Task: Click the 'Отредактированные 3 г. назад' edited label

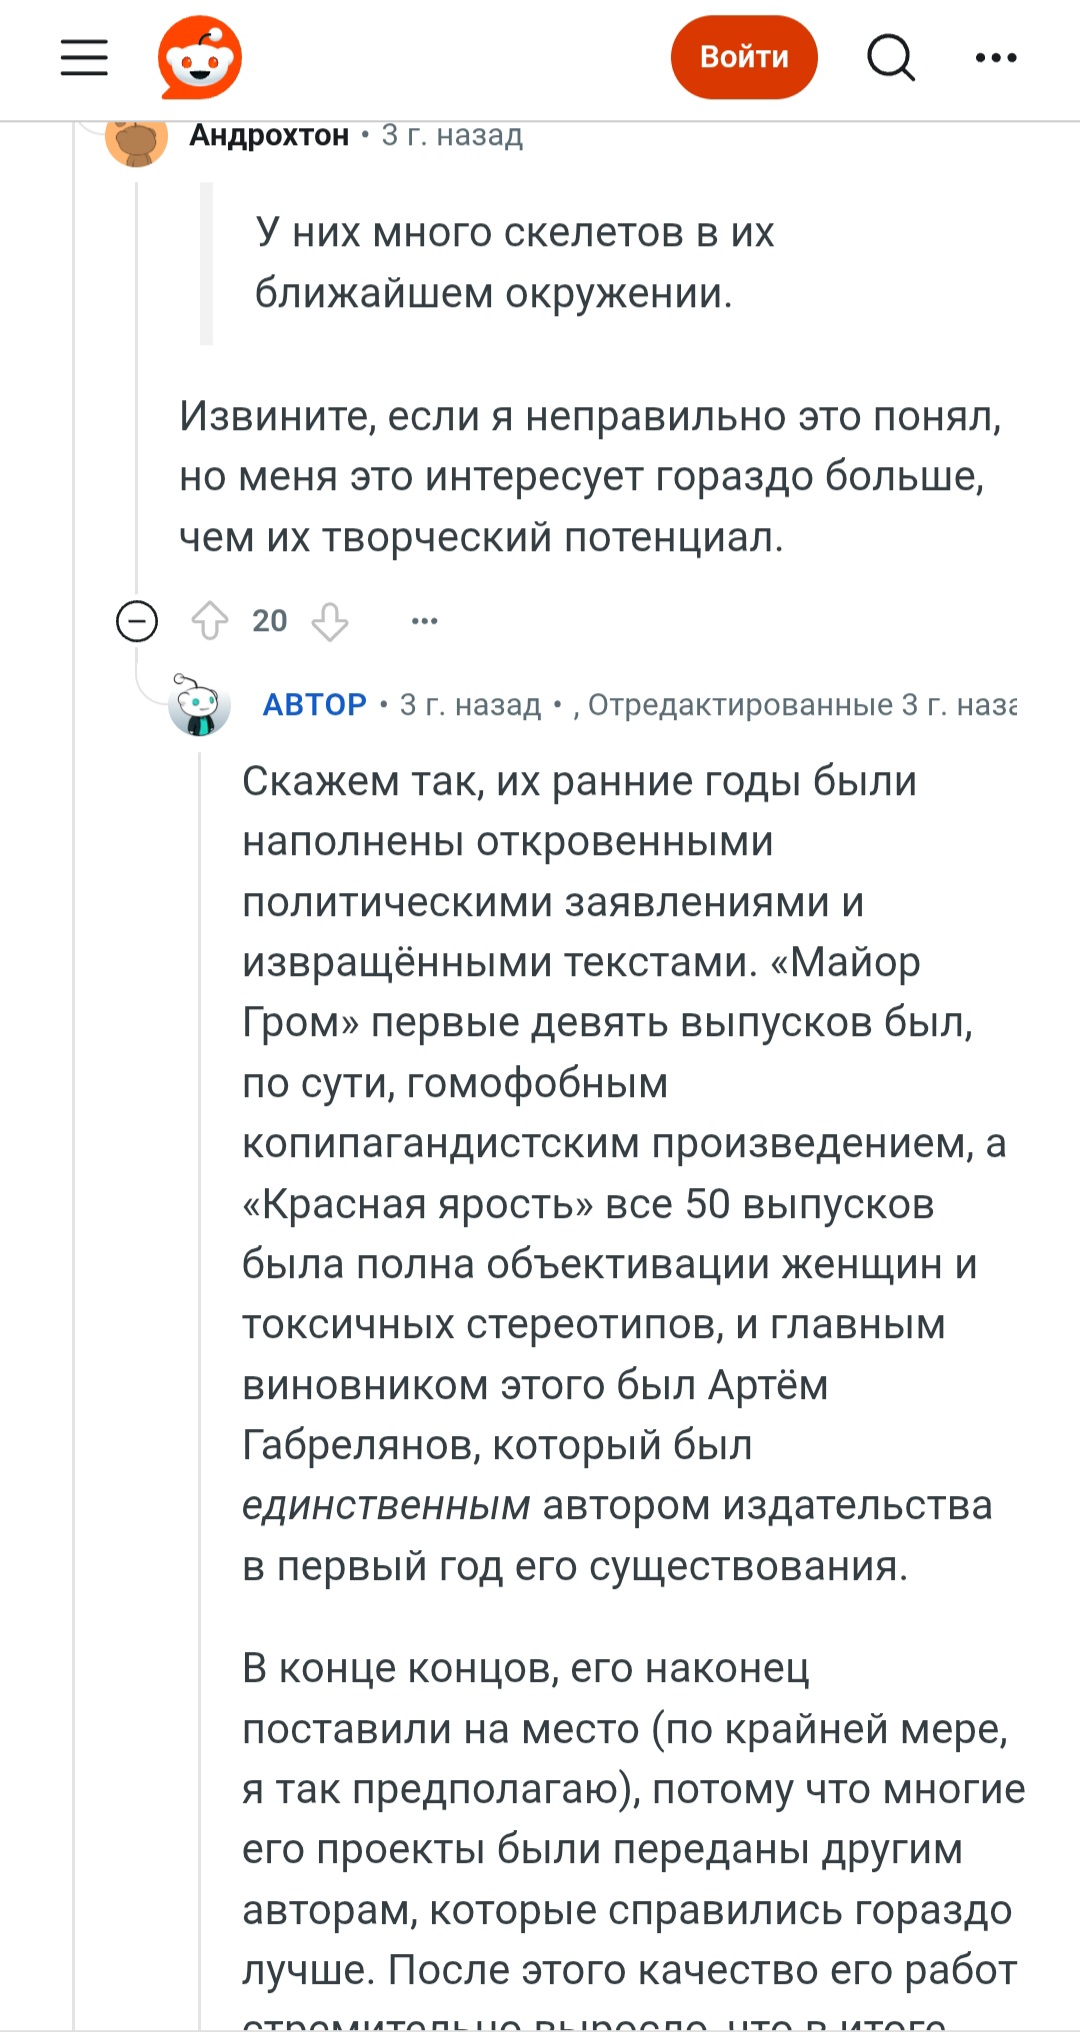Action: tap(800, 705)
